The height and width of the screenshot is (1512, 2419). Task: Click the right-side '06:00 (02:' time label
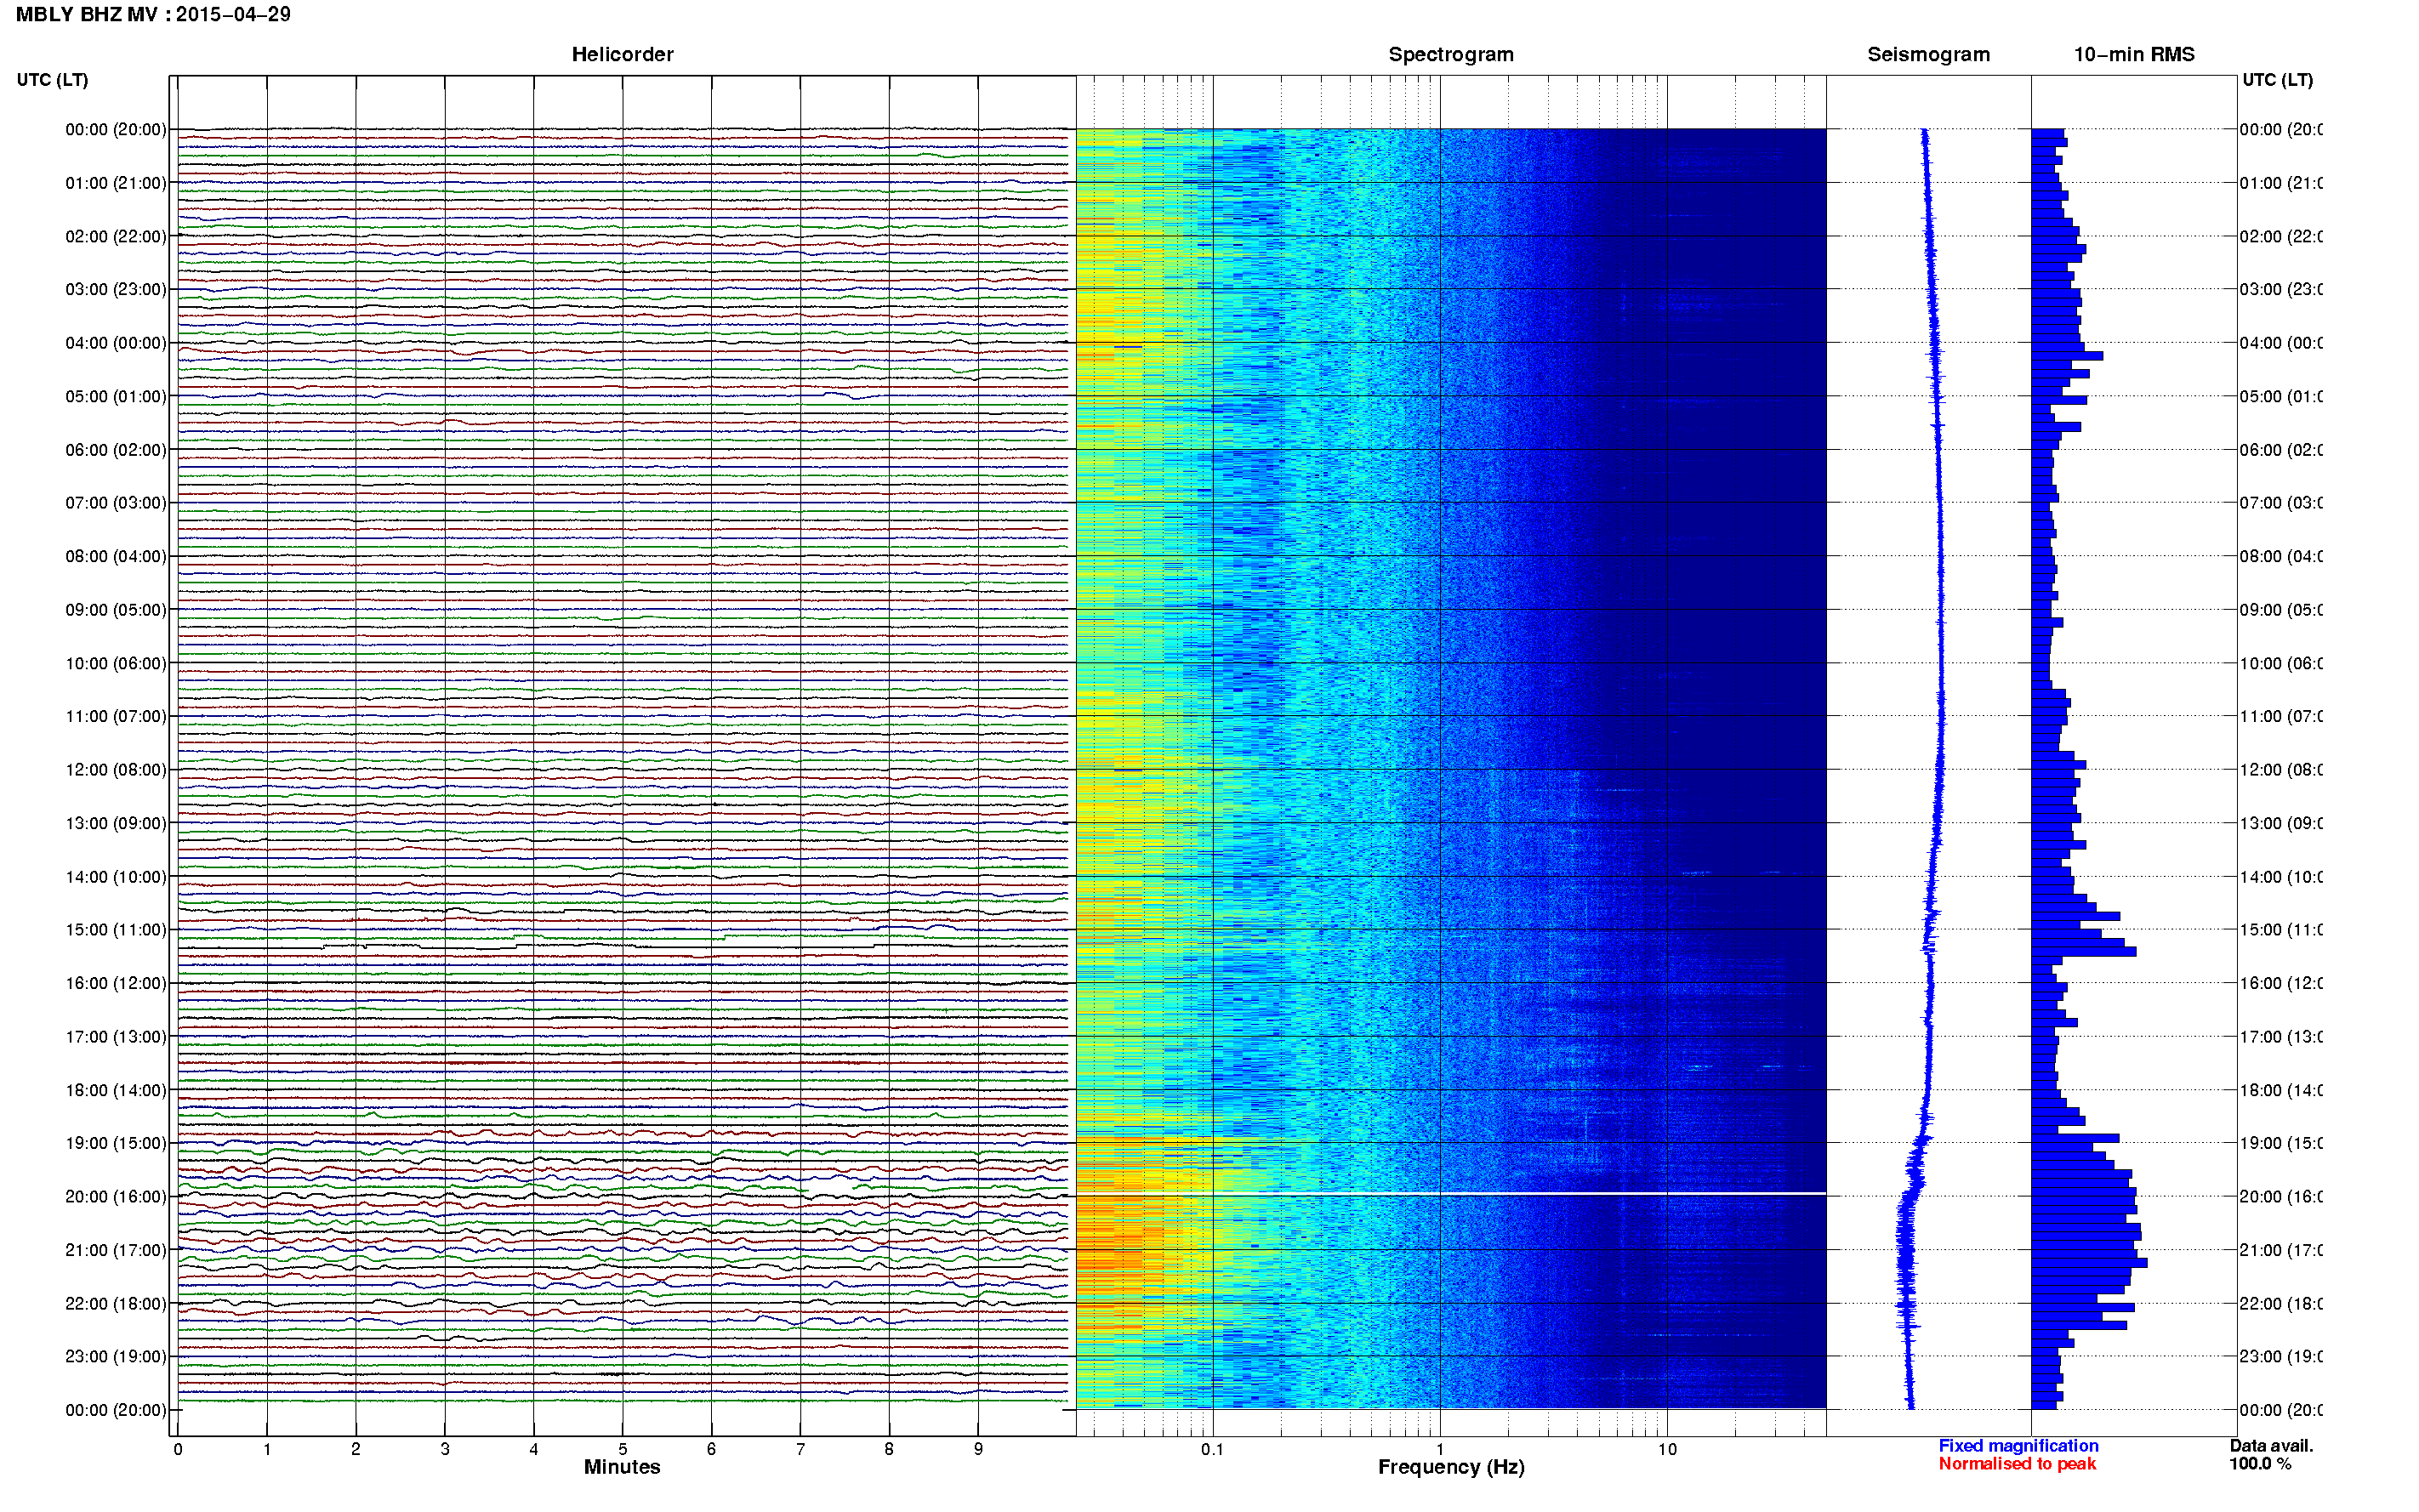tap(2281, 450)
